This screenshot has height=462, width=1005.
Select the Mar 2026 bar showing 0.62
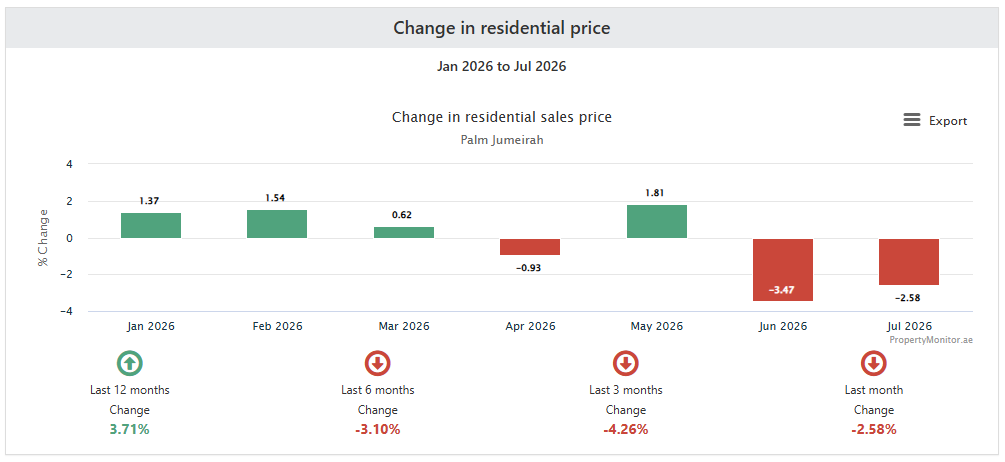[x=404, y=233]
